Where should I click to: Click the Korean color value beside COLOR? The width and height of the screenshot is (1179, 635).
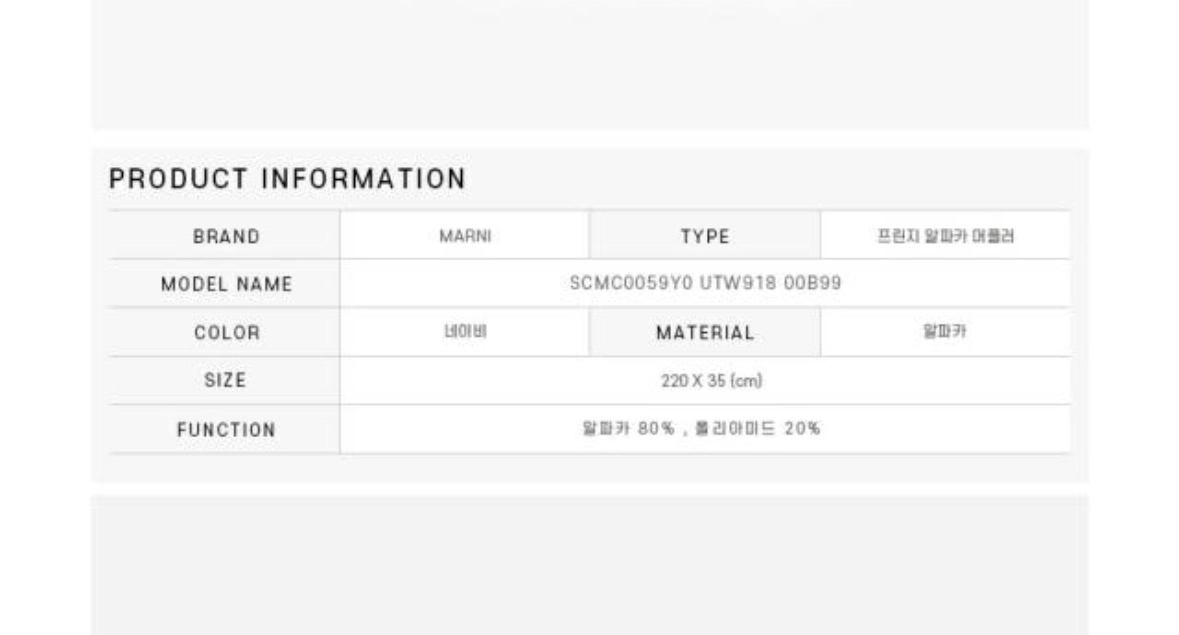tap(465, 331)
